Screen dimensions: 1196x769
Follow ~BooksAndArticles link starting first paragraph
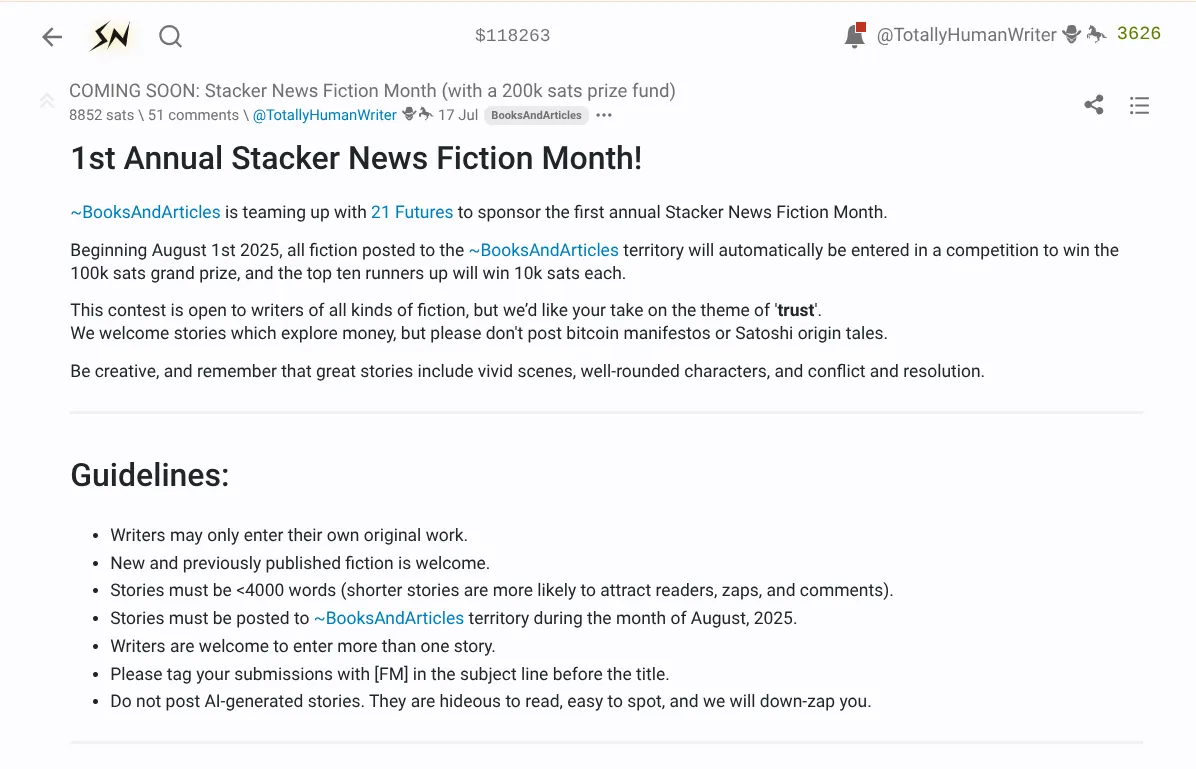146,212
